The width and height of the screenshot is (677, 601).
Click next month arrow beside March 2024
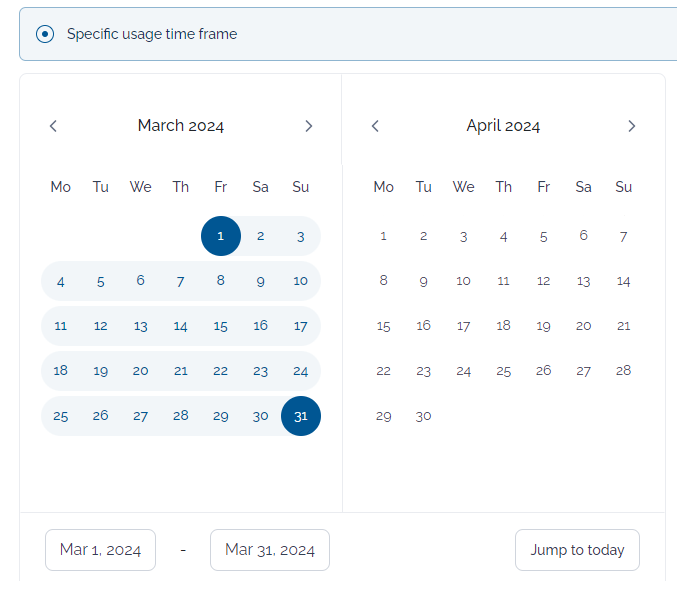coord(308,126)
